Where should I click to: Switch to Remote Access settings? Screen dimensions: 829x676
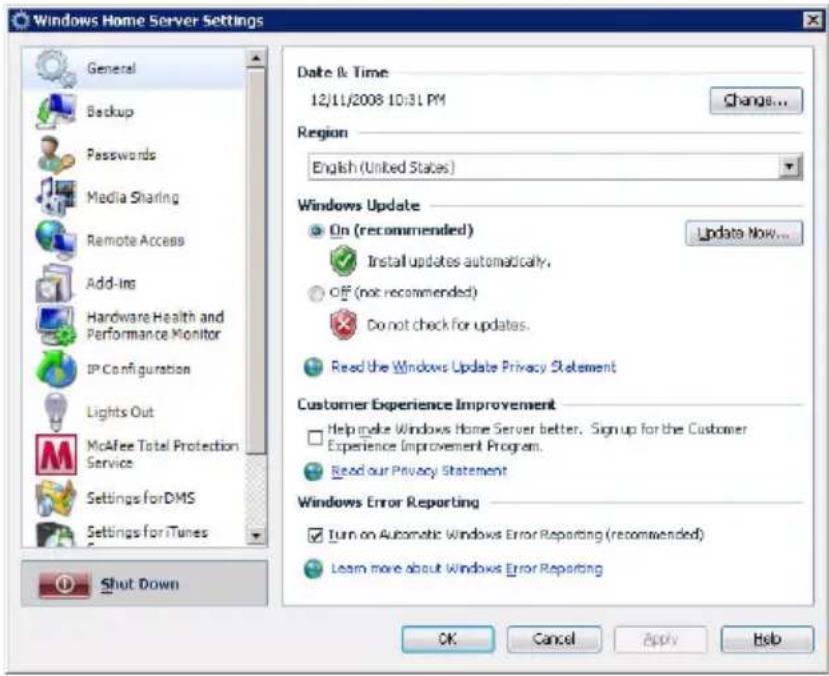pos(134,240)
